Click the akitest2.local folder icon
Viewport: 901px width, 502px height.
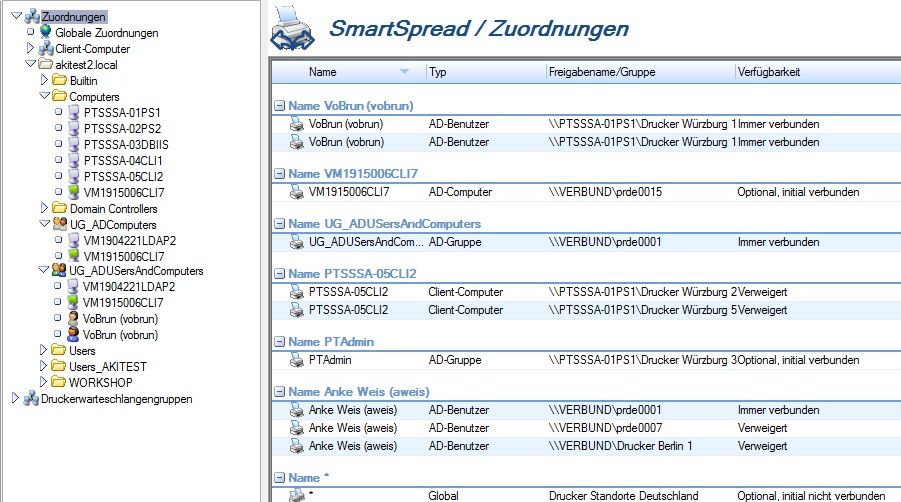pos(45,64)
